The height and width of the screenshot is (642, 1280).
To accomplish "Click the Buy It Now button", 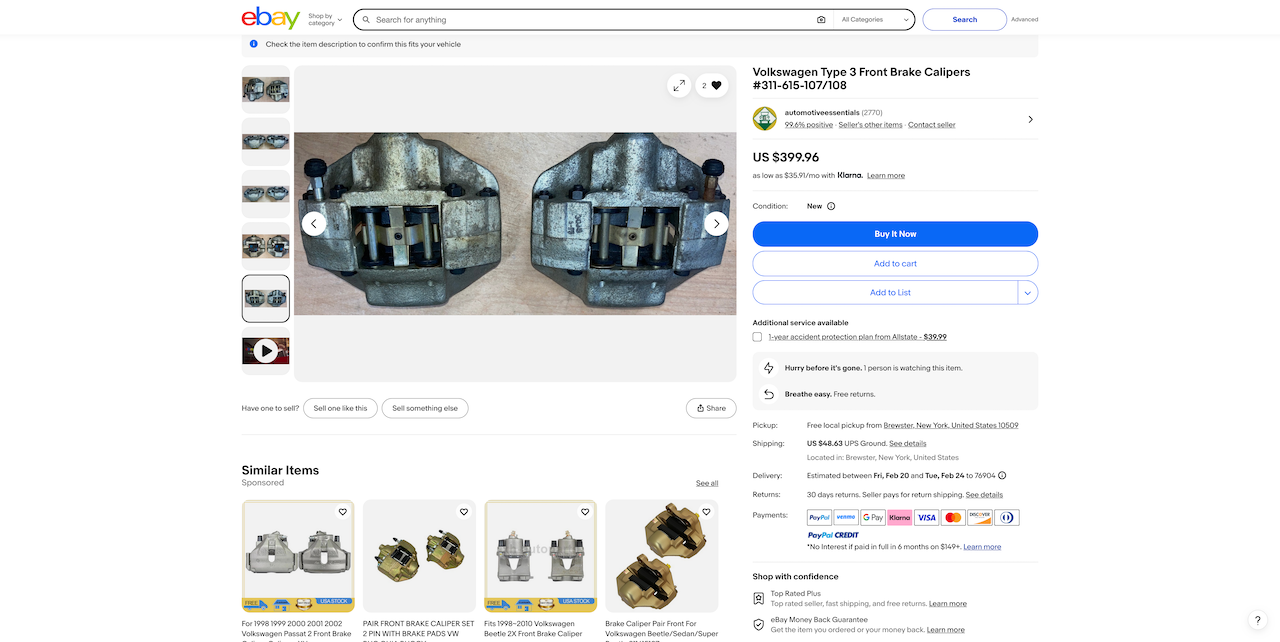I will [895, 234].
